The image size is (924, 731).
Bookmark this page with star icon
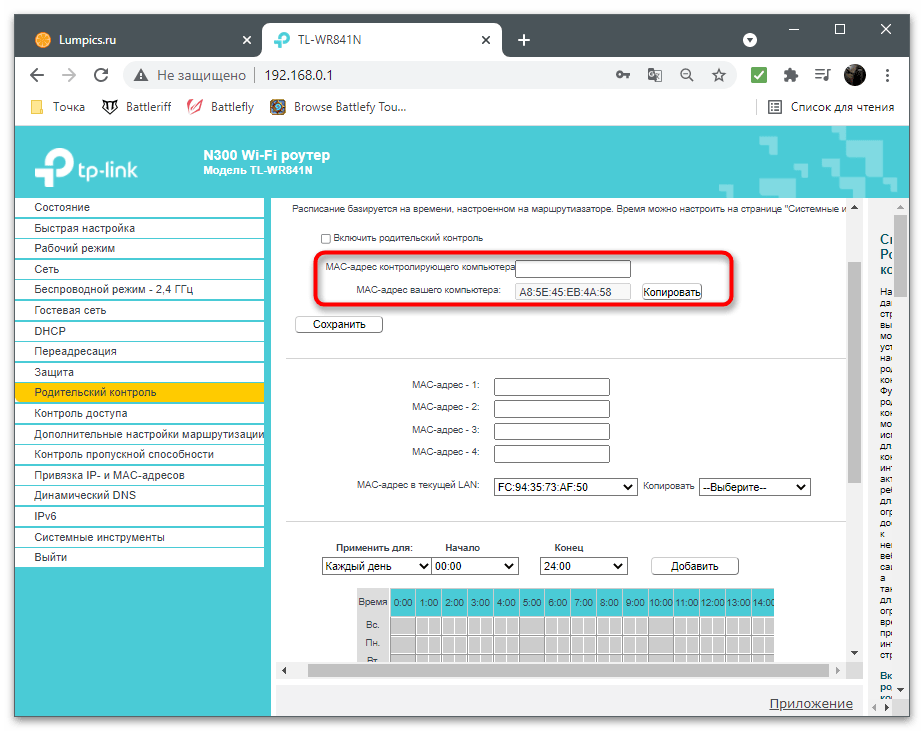pyautogui.click(x=718, y=75)
